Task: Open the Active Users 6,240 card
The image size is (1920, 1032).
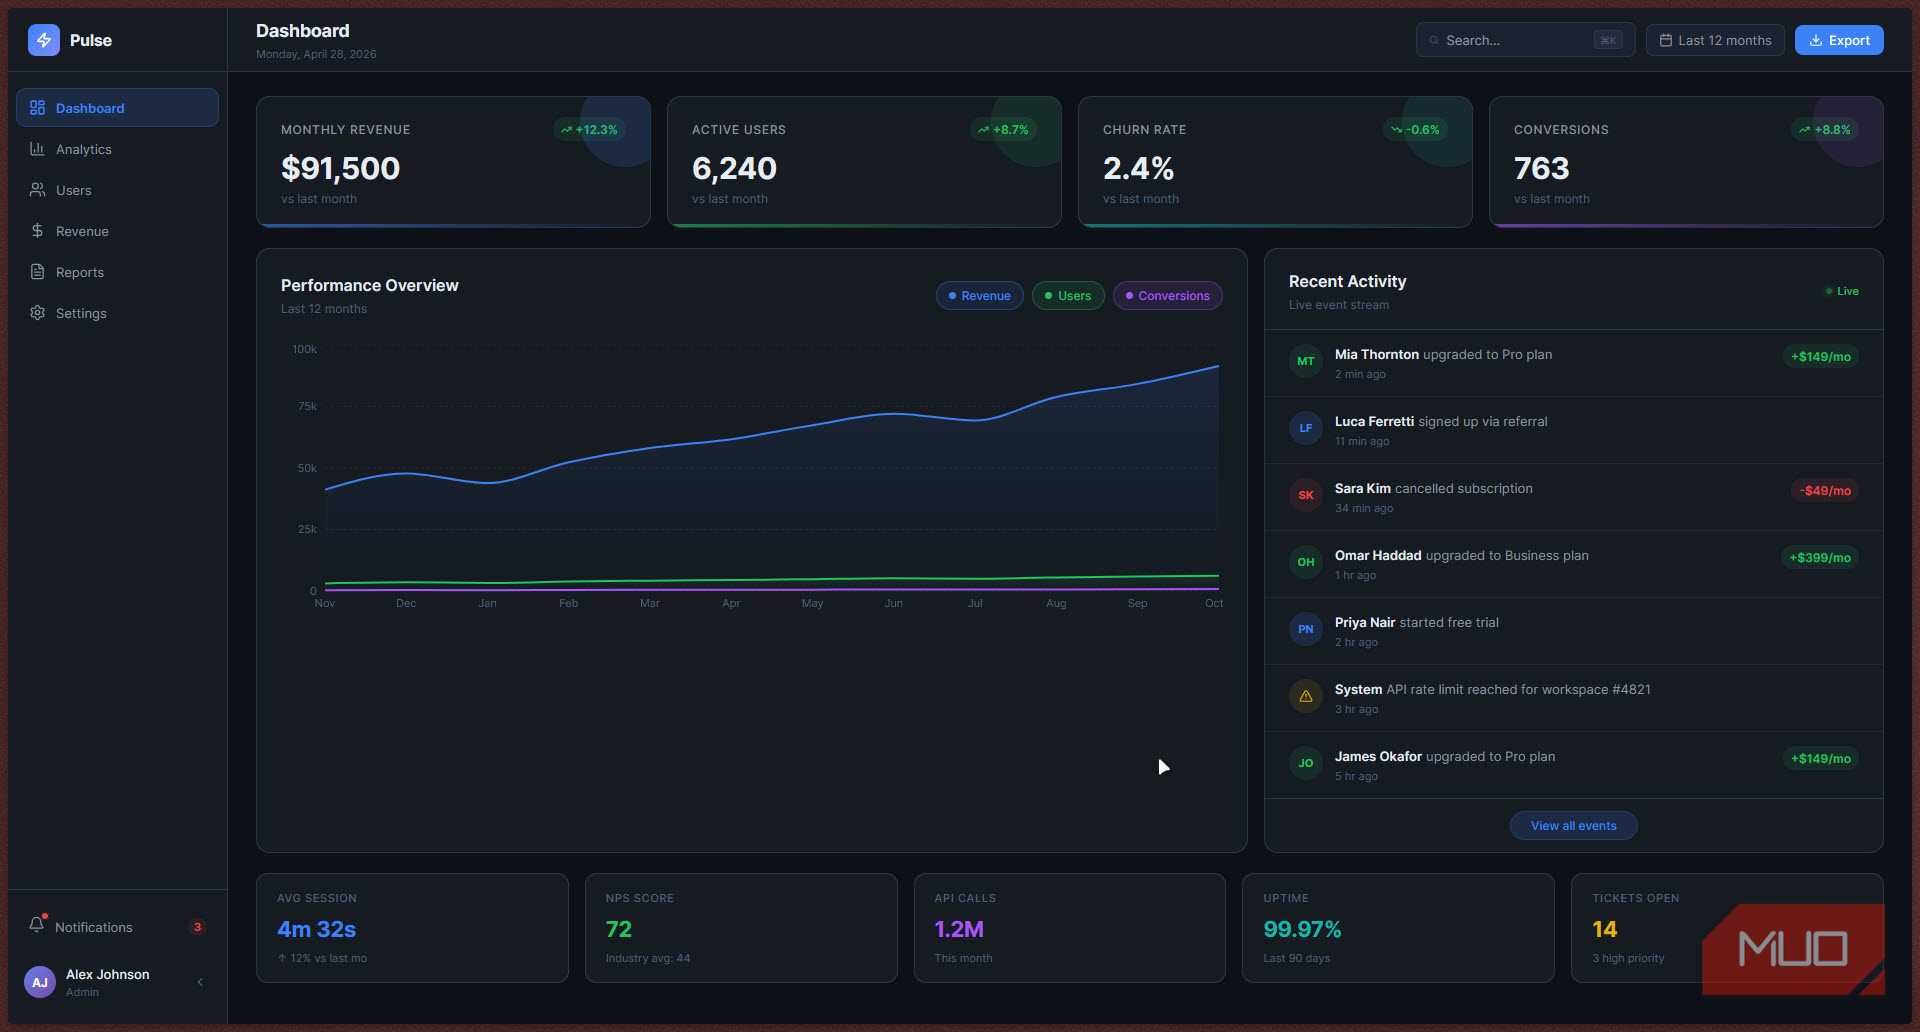Action: [864, 162]
